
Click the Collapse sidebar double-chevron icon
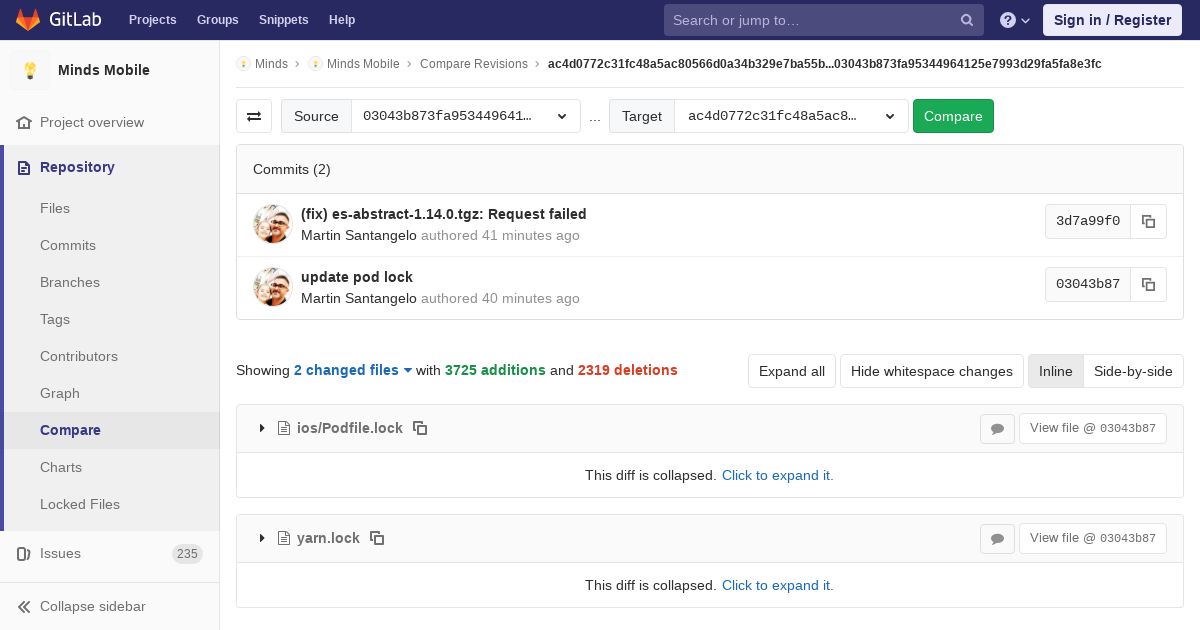tap(24, 606)
